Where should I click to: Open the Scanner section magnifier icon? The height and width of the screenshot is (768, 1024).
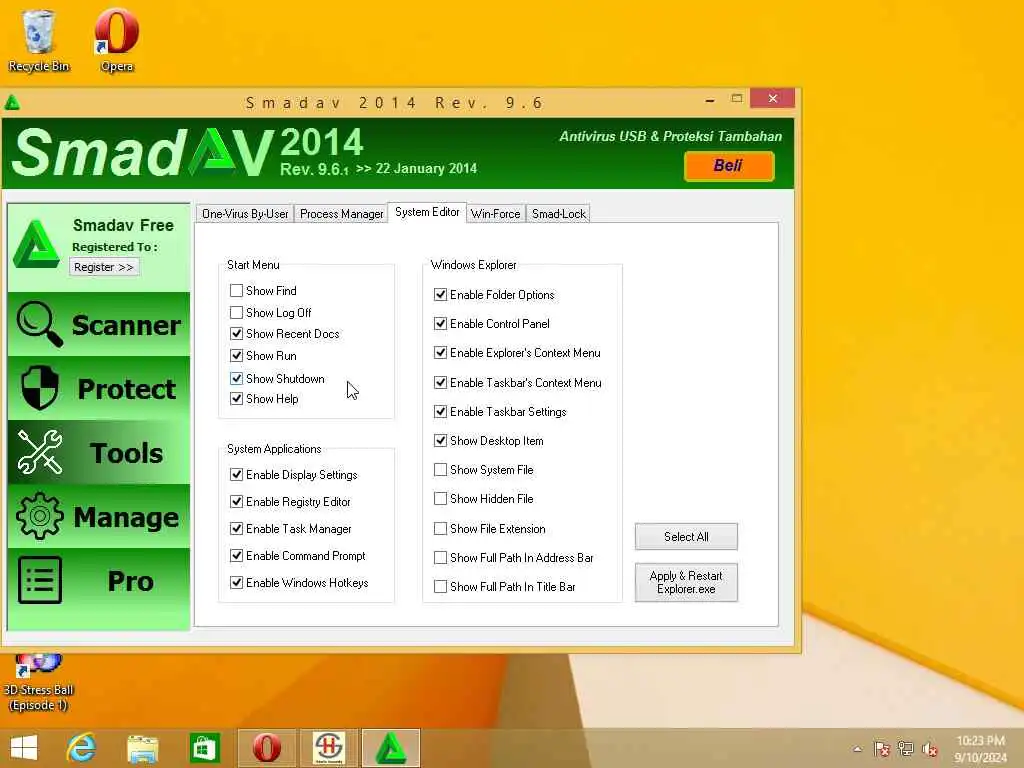pyautogui.click(x=39, y=324)
